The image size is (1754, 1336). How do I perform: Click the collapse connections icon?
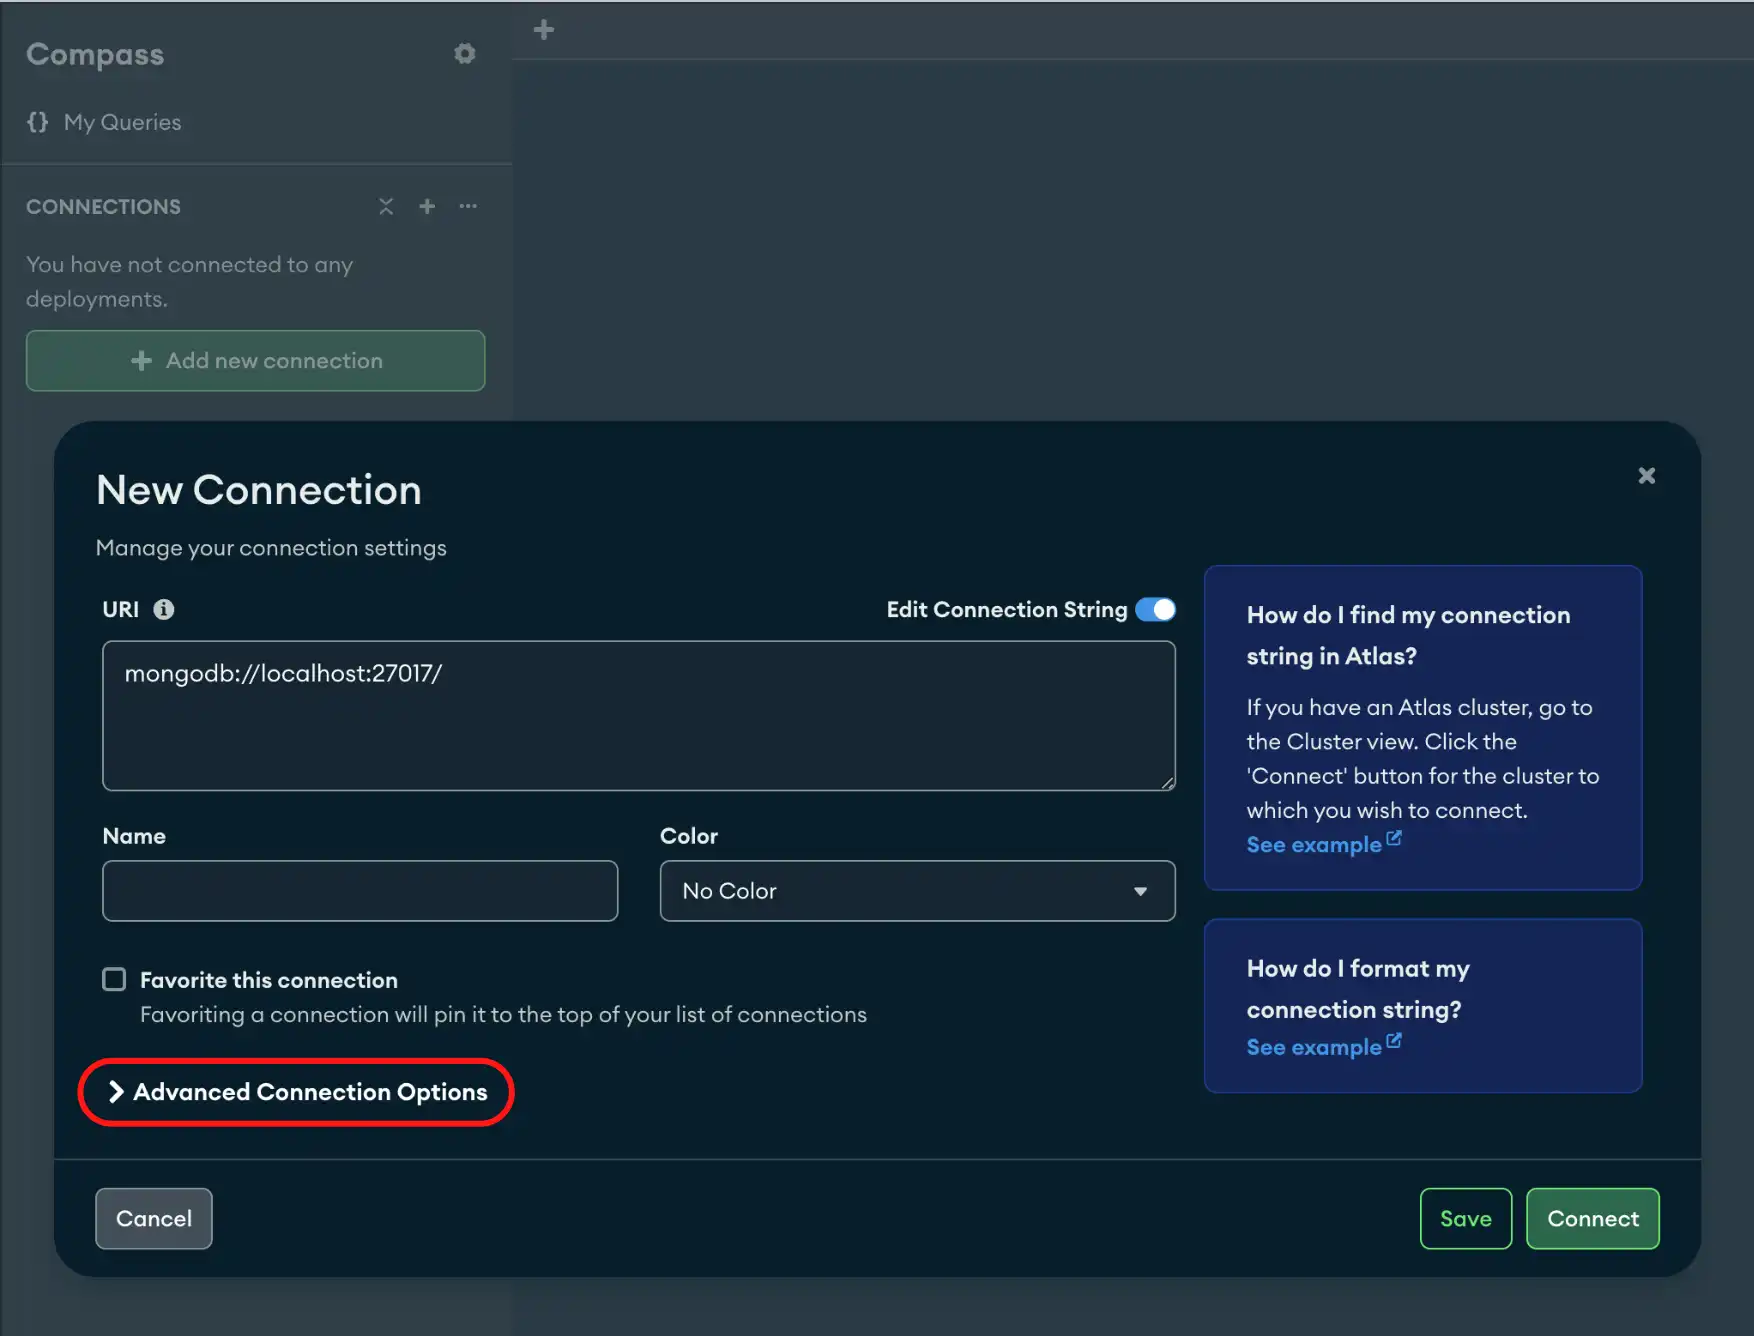[x=386, y=206]
